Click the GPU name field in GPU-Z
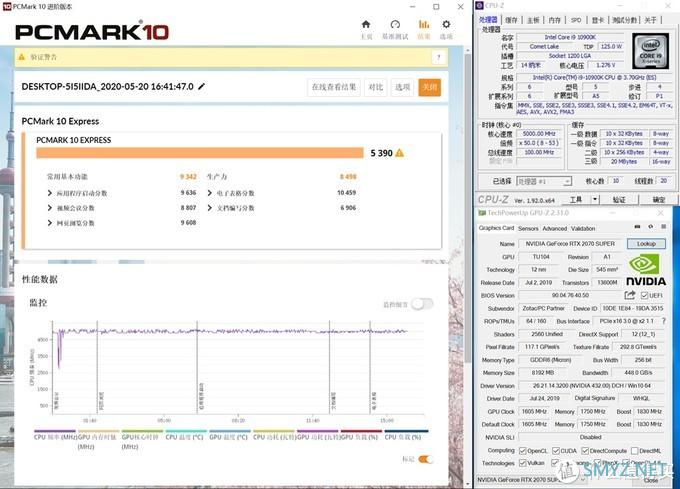Image resolution: width=680 pixels, height=489 pixels. [x=570, y=244]
